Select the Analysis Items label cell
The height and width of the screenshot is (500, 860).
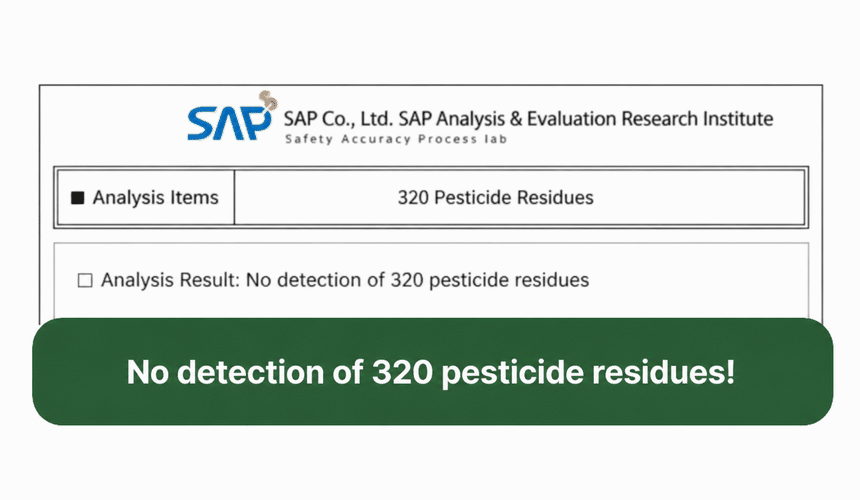coord(146,197)
